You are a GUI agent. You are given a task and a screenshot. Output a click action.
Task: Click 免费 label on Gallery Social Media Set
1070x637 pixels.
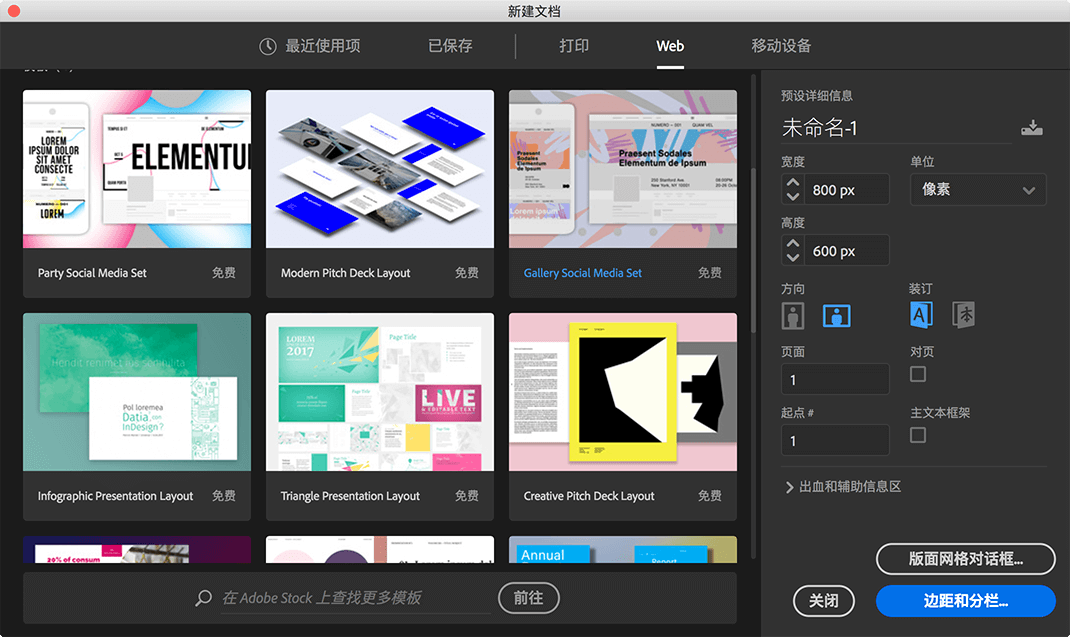710,273
